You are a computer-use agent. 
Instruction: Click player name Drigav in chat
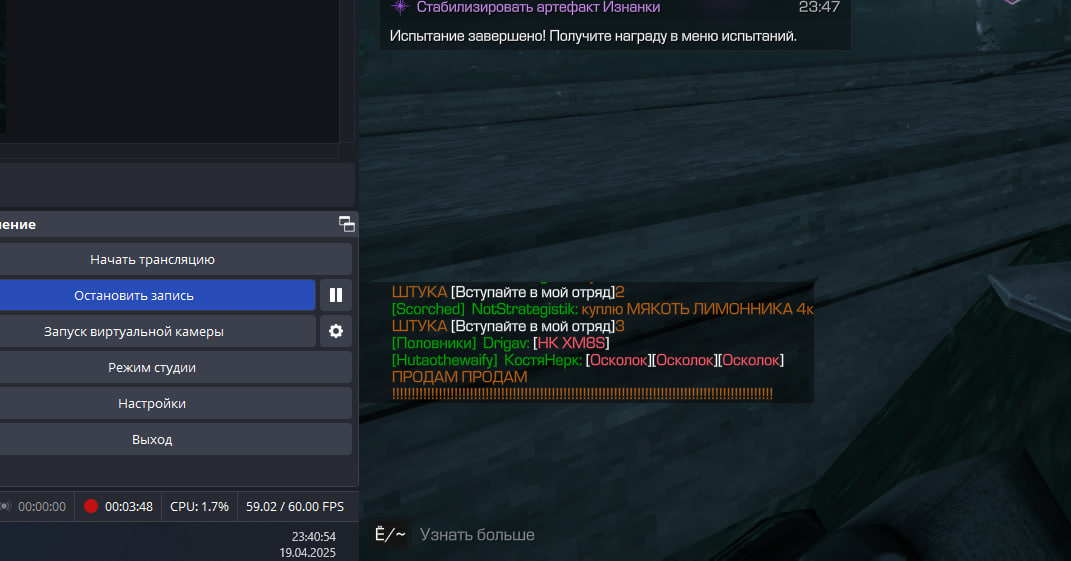tap(506, 343)
